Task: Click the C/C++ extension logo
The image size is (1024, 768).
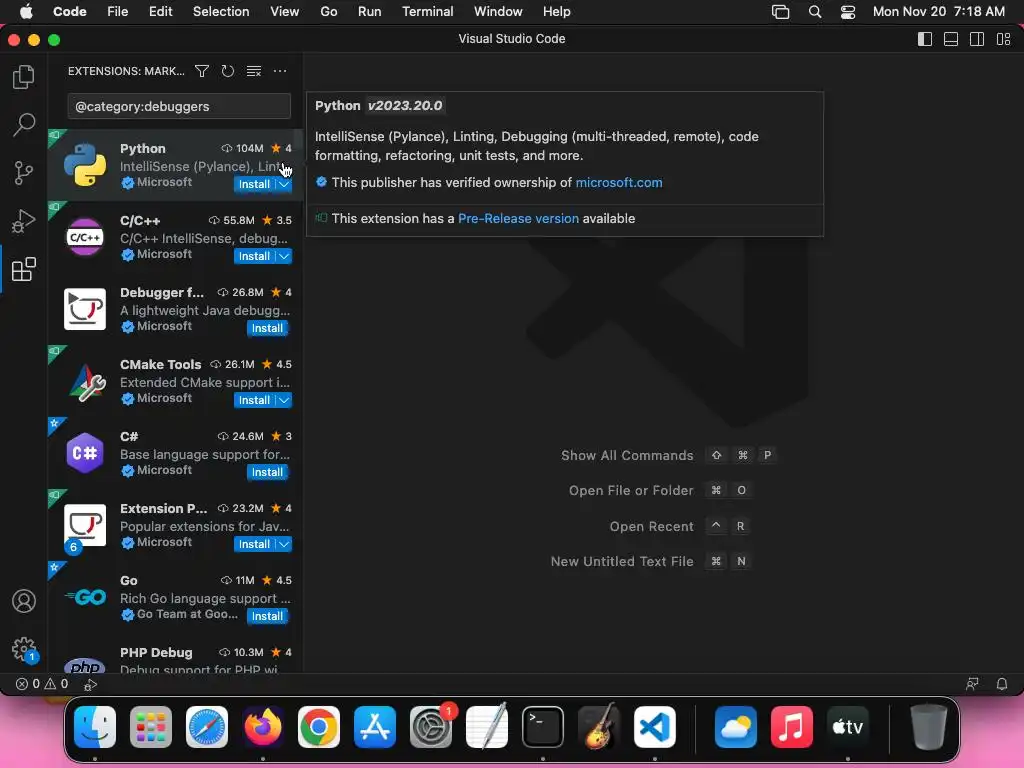Action: point(85,236)
